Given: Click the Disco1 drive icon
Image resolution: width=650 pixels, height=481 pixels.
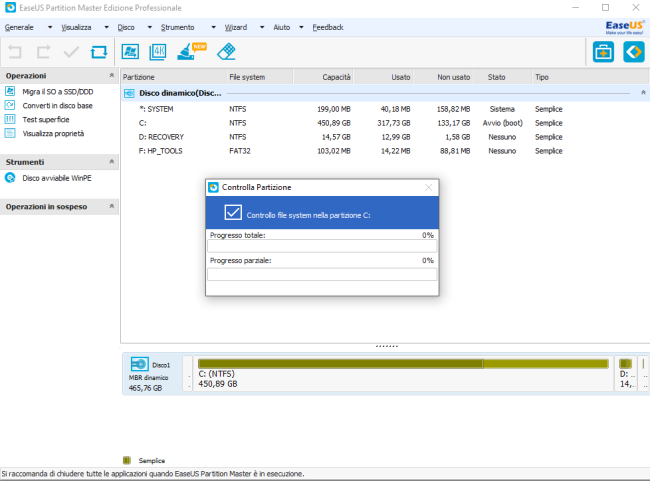Looking at the screenshot, I should click(x=139, y=364).
